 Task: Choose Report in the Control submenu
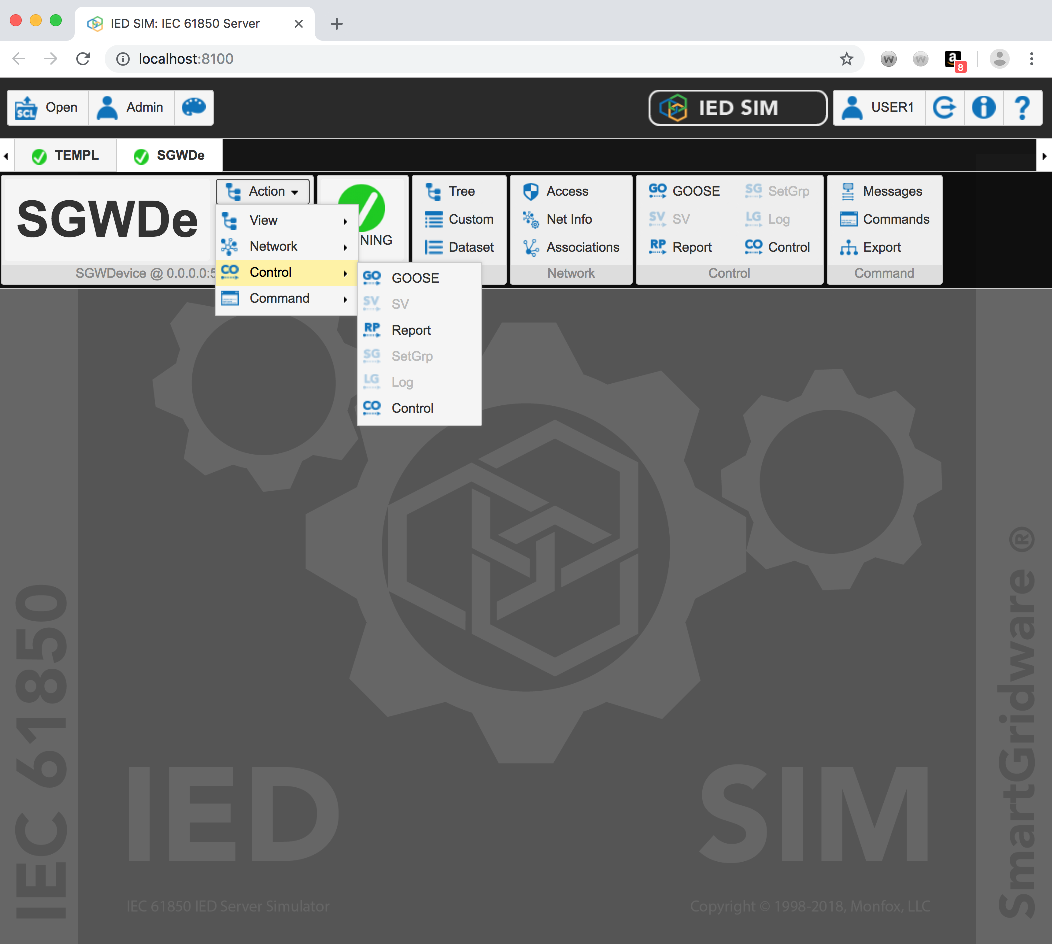coord(419,330)
